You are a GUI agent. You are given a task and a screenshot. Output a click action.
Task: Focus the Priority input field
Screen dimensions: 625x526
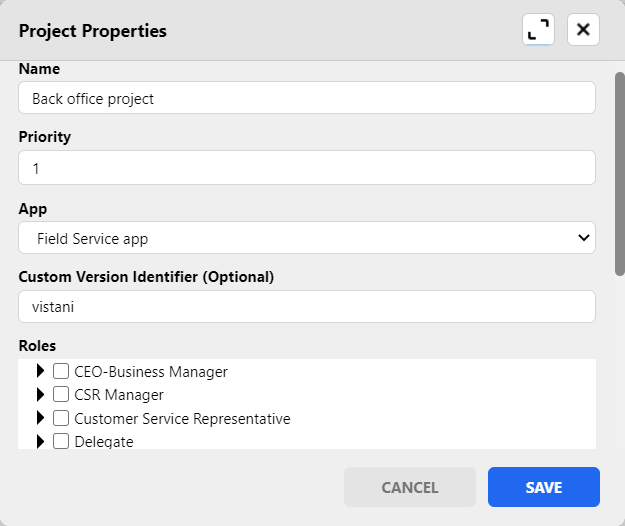click(307, 168)
